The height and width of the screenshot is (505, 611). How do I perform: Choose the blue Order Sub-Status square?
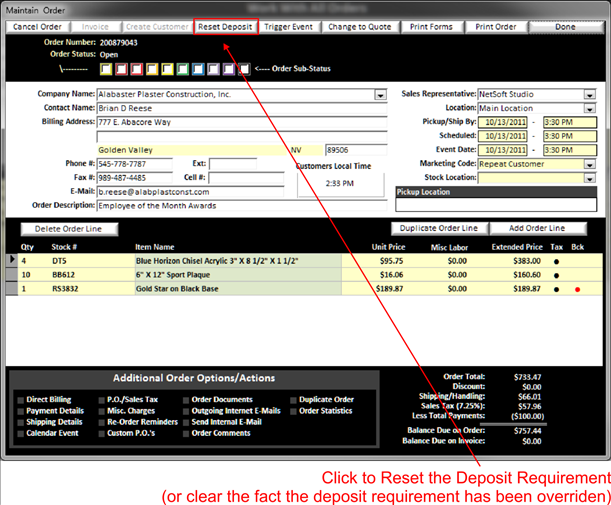click(198, 69)
